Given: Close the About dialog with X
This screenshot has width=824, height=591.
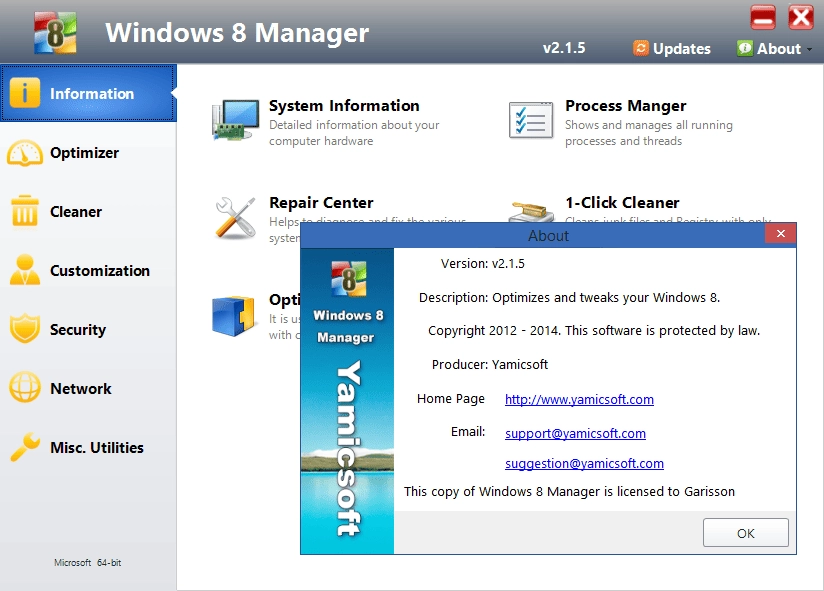Looking at the screenshot, I should pyautogui.click(x=781, y=234).
